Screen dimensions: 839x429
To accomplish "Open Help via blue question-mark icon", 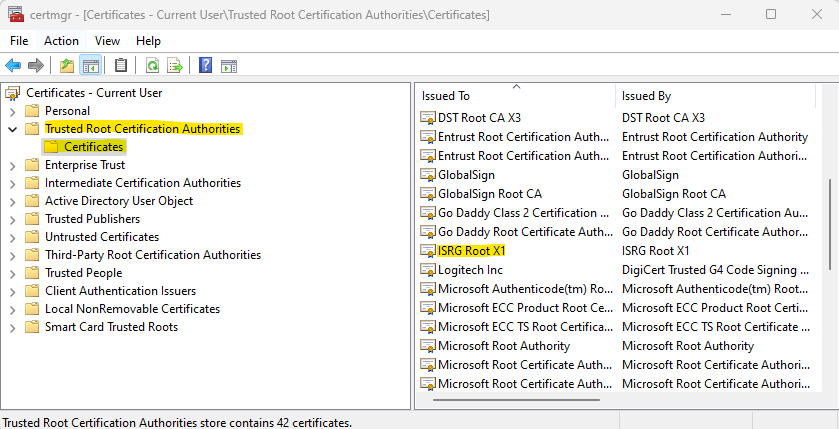I will pos(205,66).
